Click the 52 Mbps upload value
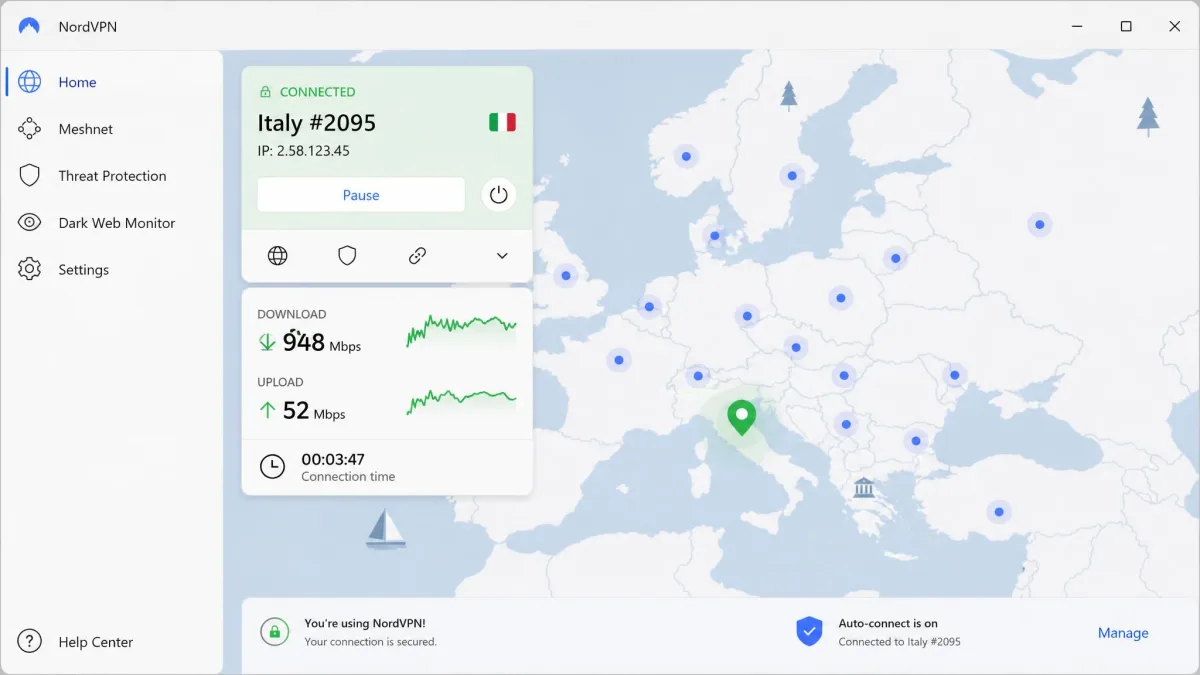This screenshot has height=675, width=1200. tap(313, 410)
